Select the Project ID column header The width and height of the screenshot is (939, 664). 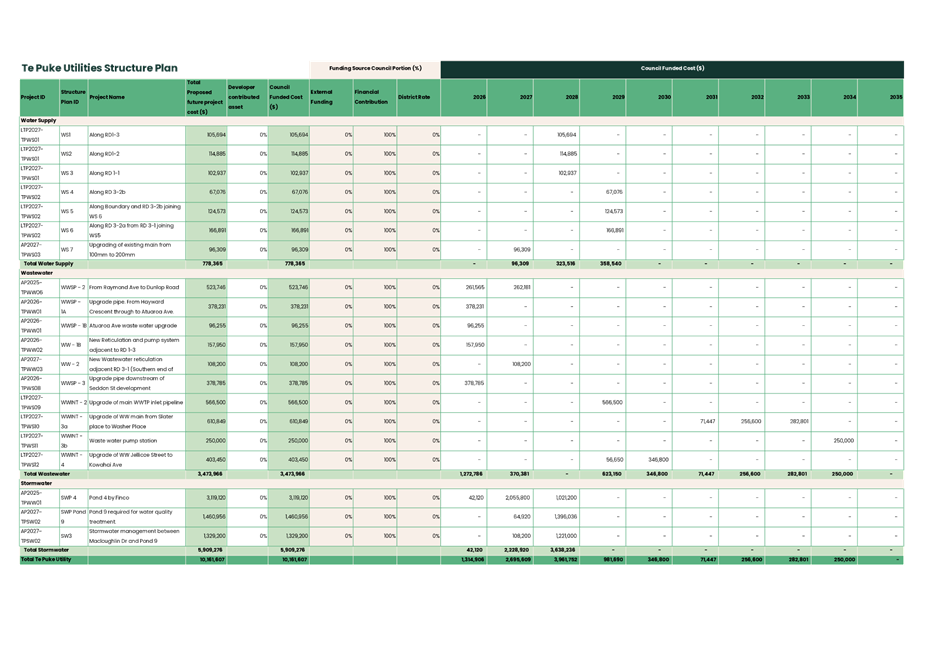pos(33,97)
